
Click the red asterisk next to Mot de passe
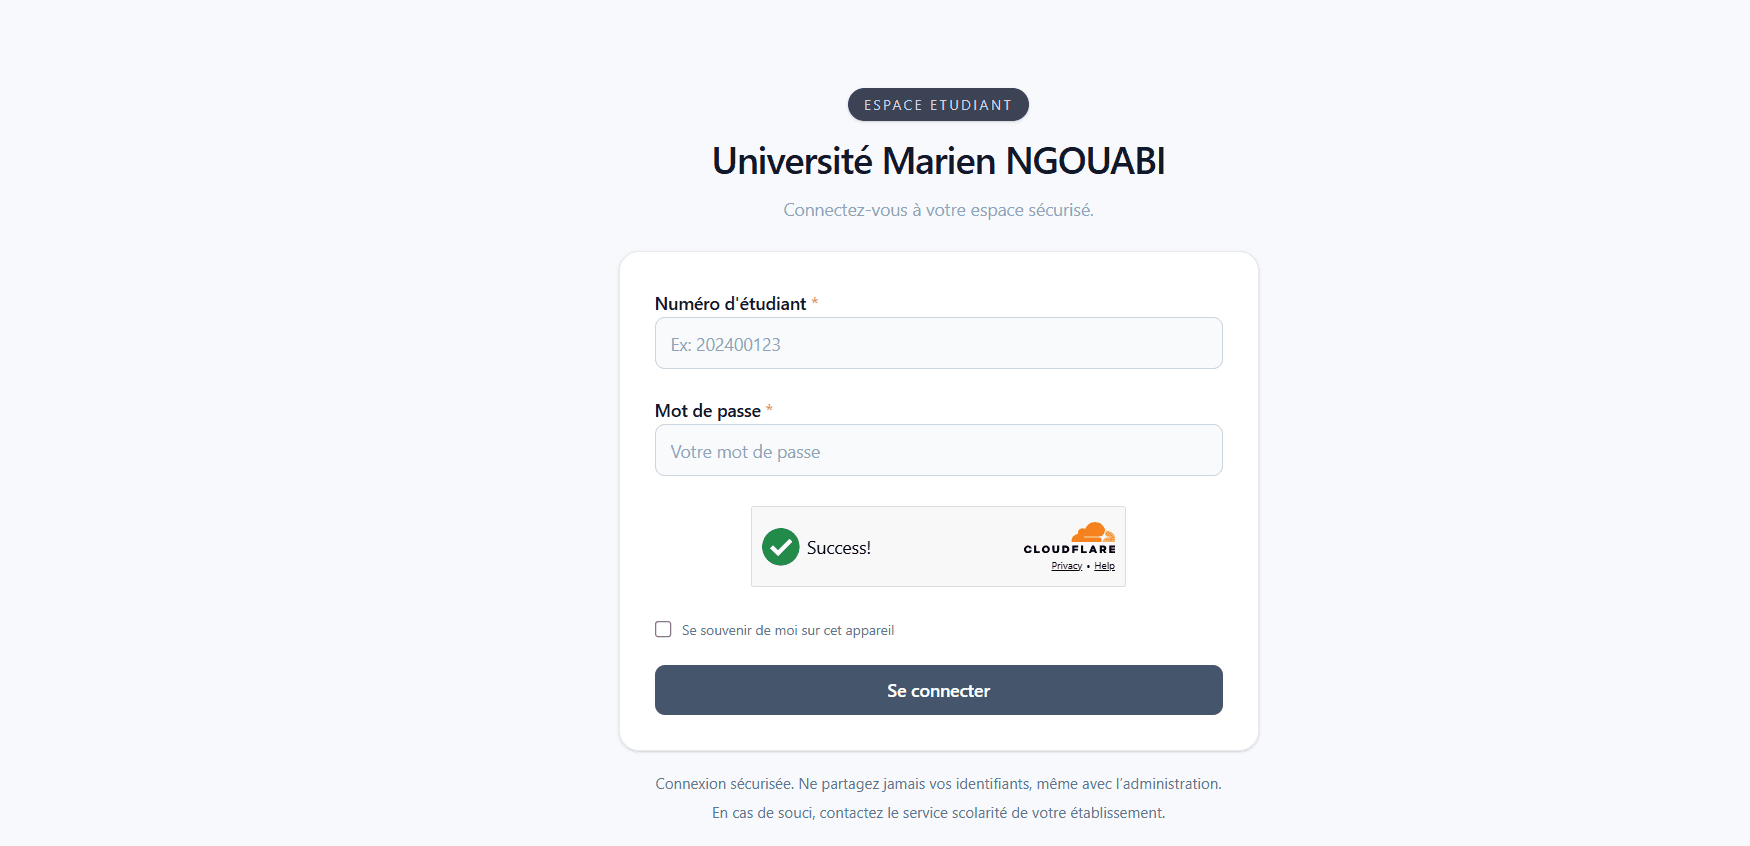pyautogui.click(x=770, y=410)
